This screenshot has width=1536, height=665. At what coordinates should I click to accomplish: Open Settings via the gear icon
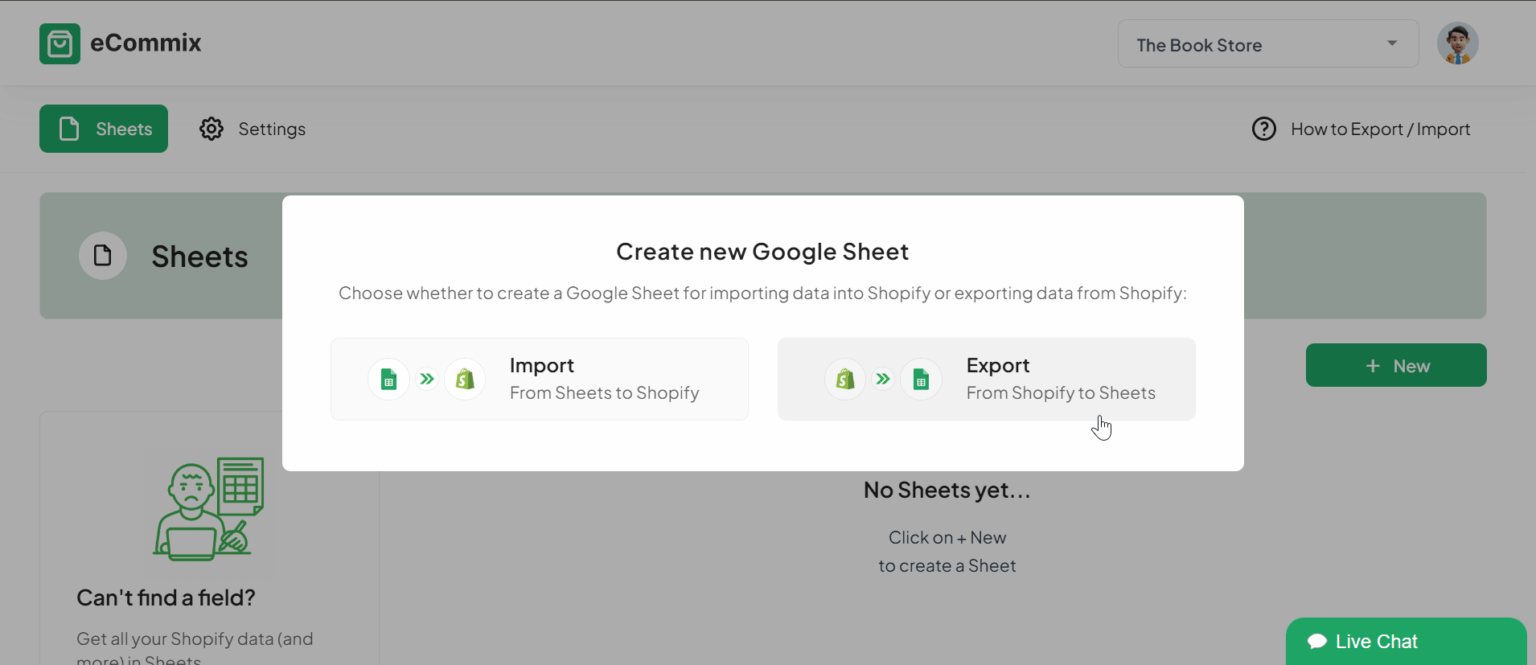click(x=211, y=129)
